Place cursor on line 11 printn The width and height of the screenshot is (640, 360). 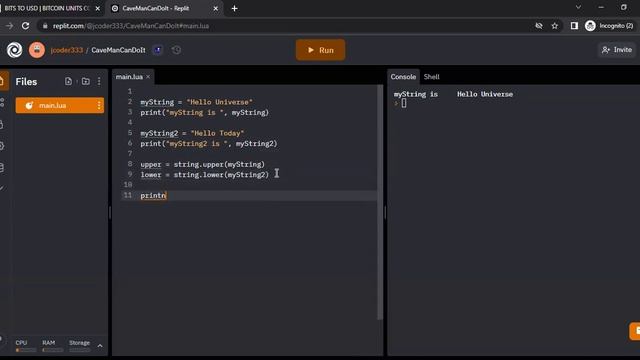(x=153, y=196)
